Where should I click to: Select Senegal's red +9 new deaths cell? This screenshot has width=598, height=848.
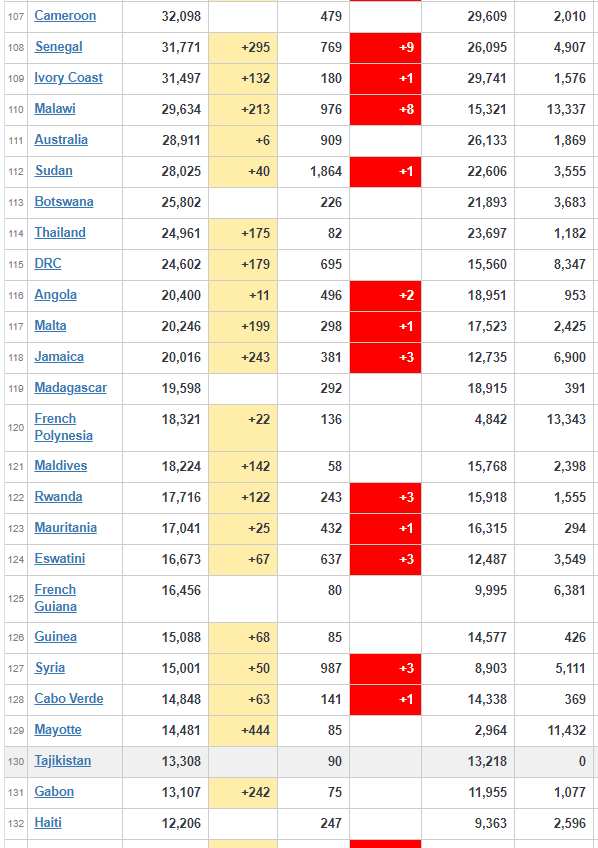(x=386, y=48)
